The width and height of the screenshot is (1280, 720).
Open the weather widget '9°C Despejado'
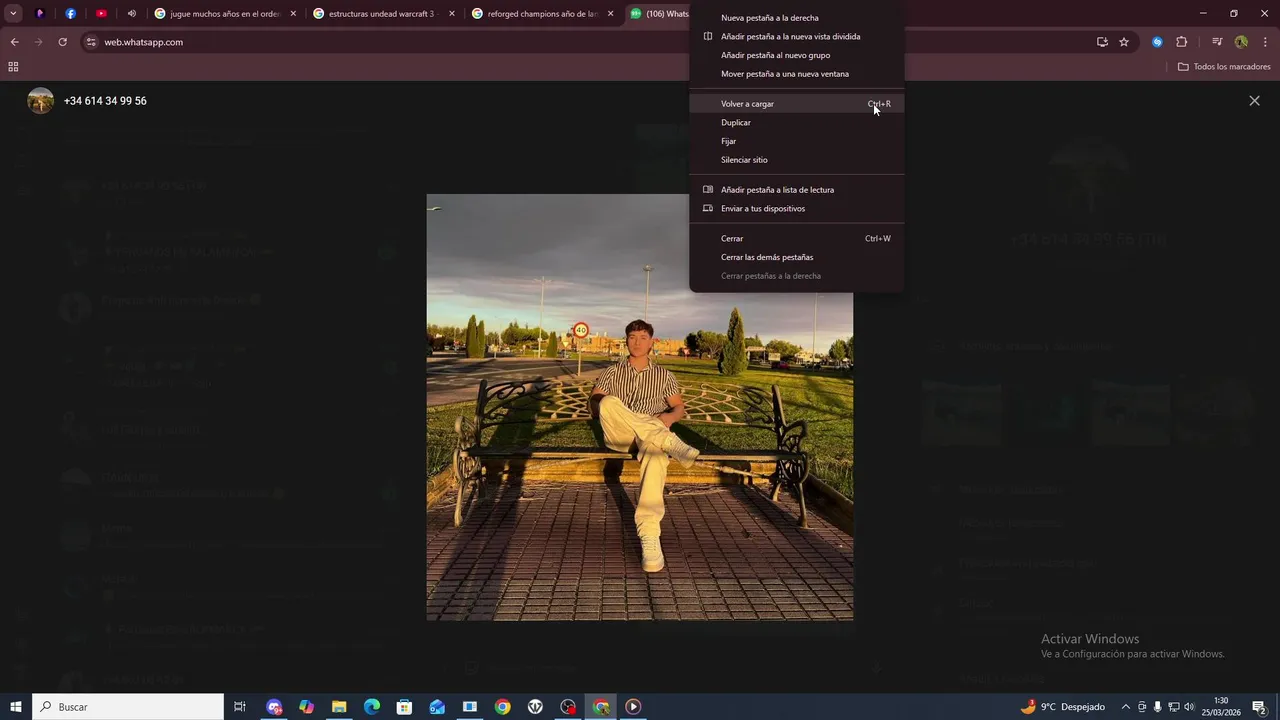(1062, 707)
